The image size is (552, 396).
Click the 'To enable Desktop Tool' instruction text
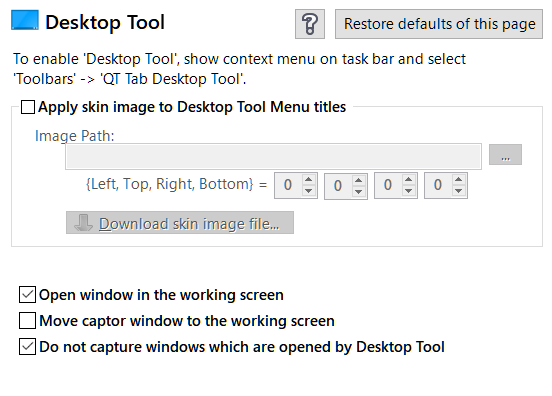239,69
